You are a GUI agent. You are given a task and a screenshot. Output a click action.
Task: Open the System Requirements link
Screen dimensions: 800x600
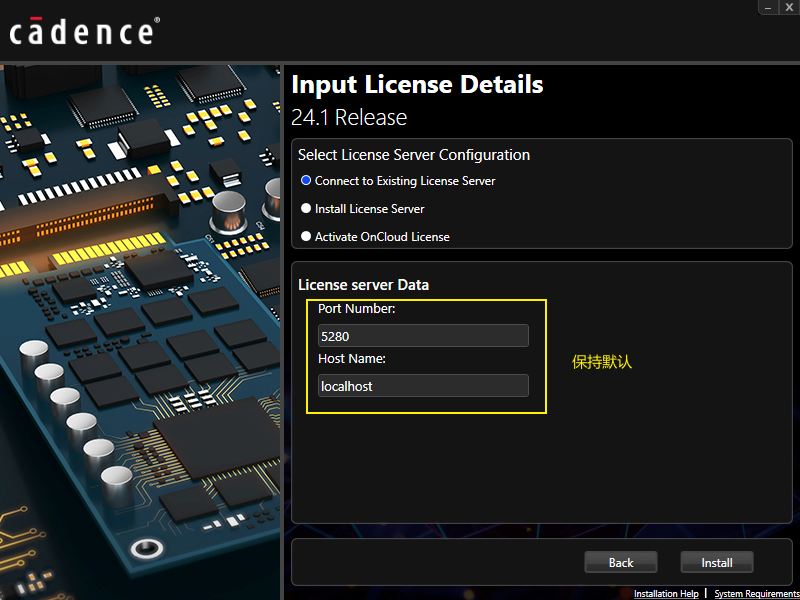click(x=756, y=594)
